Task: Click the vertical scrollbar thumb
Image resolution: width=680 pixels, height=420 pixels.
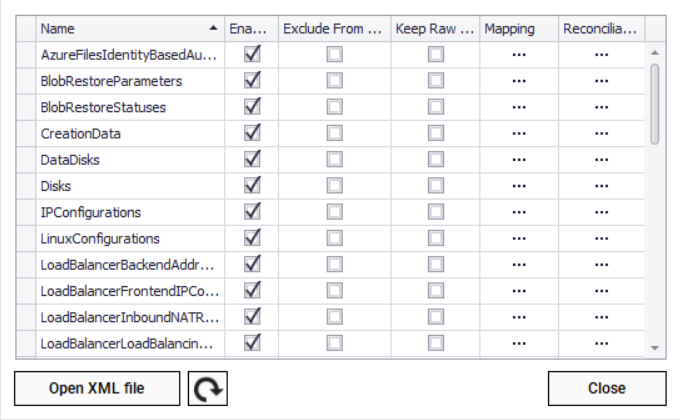Action: 655,102
